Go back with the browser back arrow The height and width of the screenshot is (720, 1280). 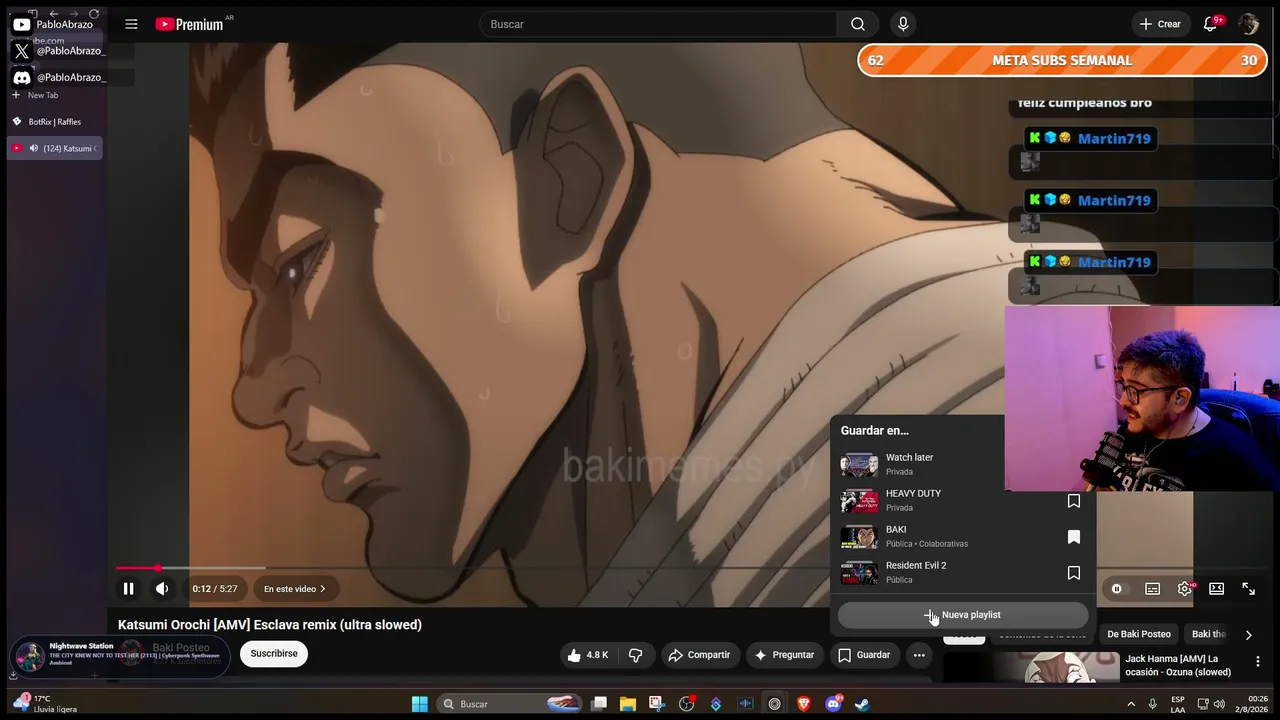click(54, 14)
